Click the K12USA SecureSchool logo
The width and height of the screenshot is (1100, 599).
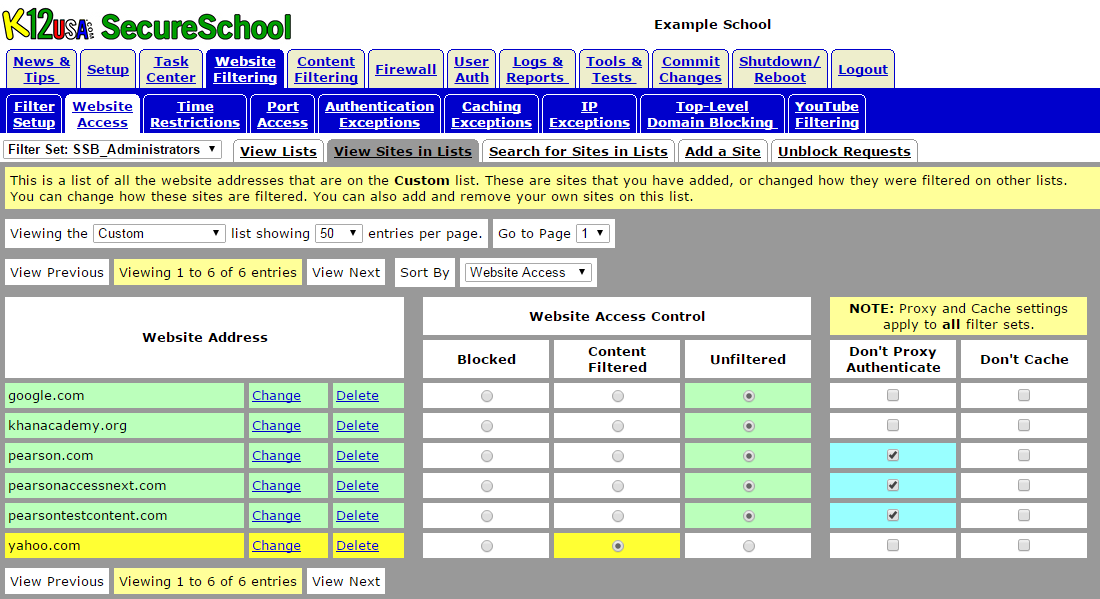click(147, 26)
